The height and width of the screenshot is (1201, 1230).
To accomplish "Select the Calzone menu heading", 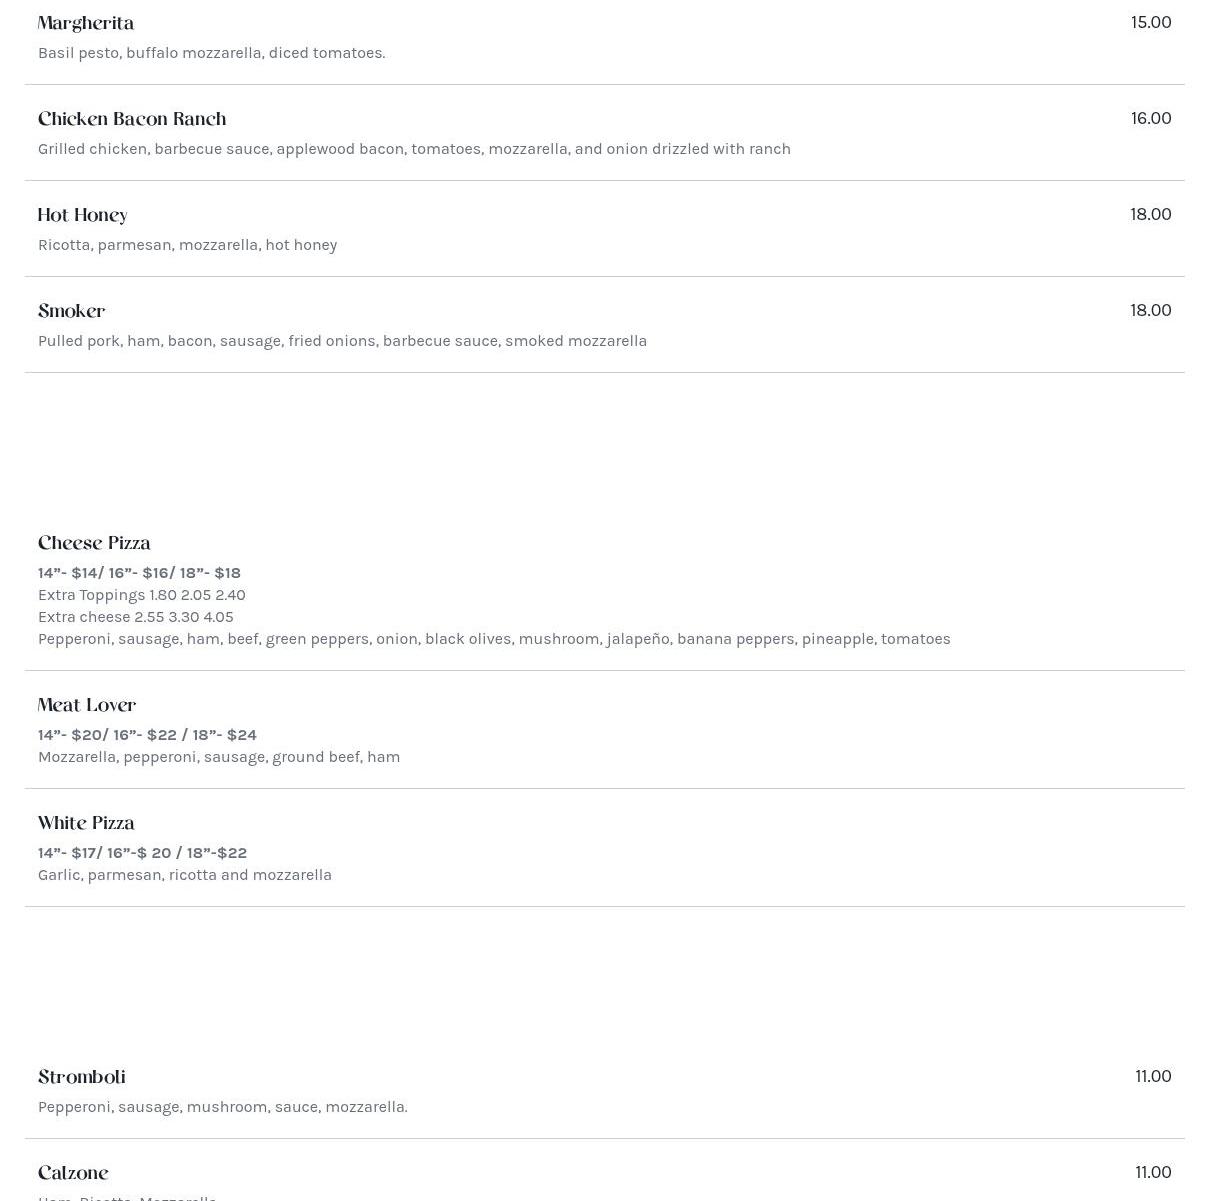I will tap(73, 1173).
